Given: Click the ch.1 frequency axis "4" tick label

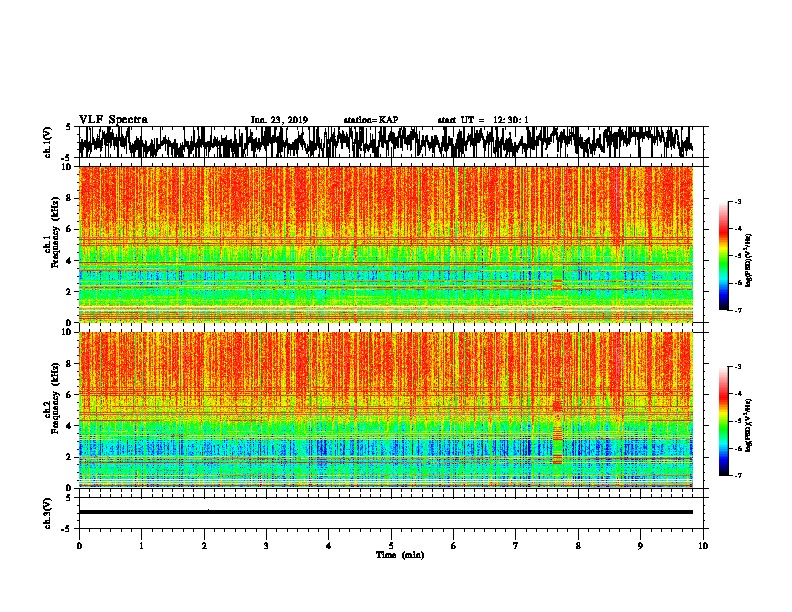Looking at the screenshot, I should (71, 261).
